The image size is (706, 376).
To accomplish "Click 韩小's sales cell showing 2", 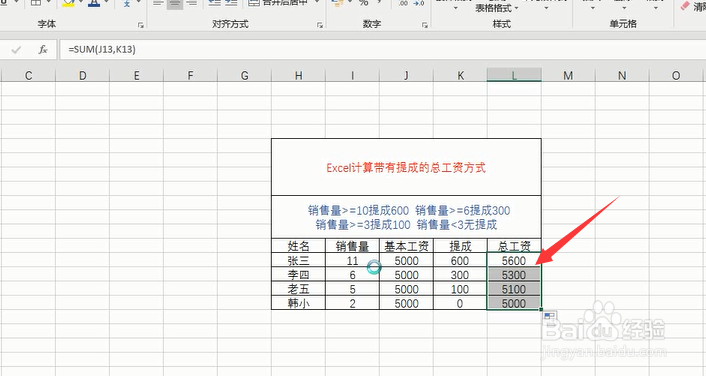I will (x=353, y=303).
